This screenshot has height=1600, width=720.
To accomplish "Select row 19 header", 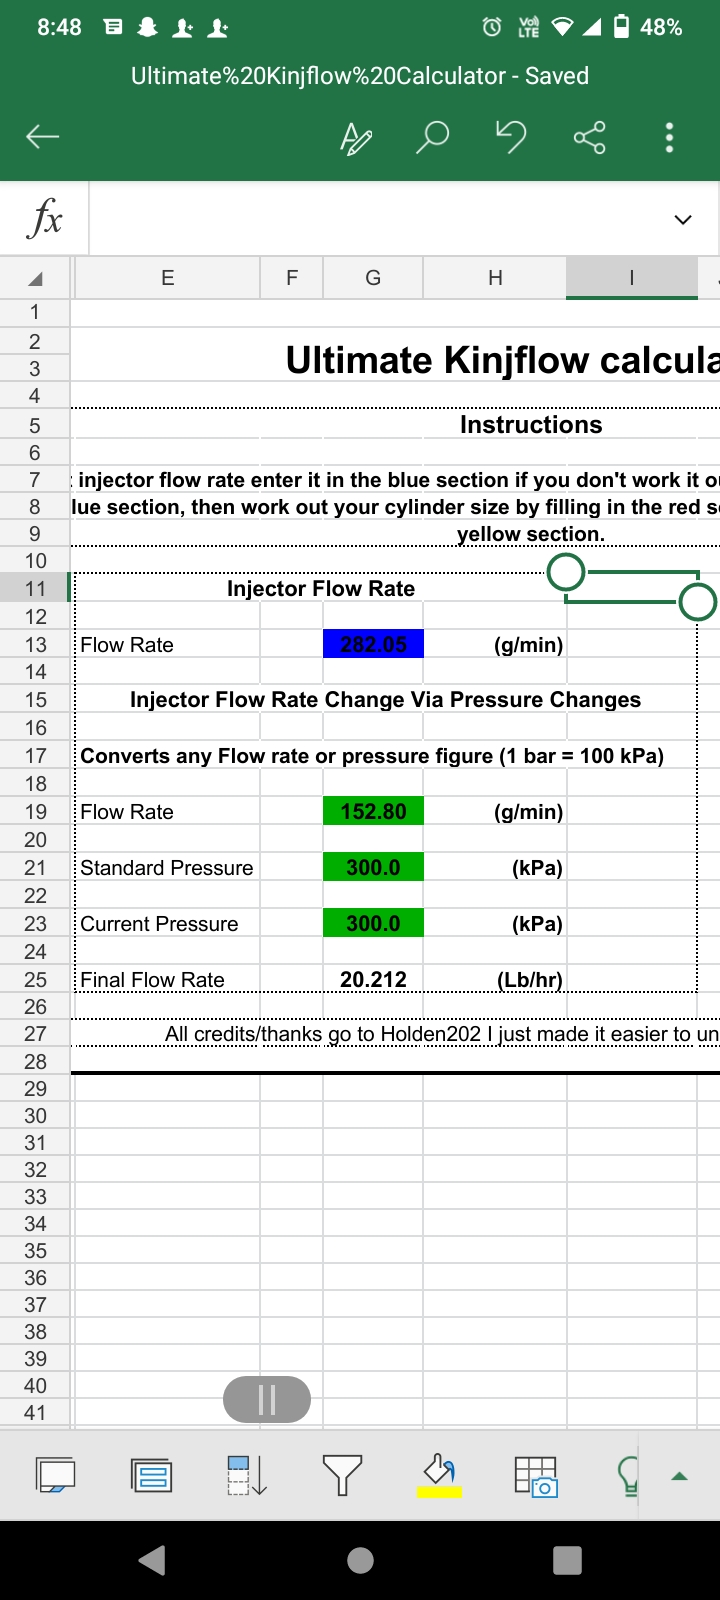I will [35, 811].
